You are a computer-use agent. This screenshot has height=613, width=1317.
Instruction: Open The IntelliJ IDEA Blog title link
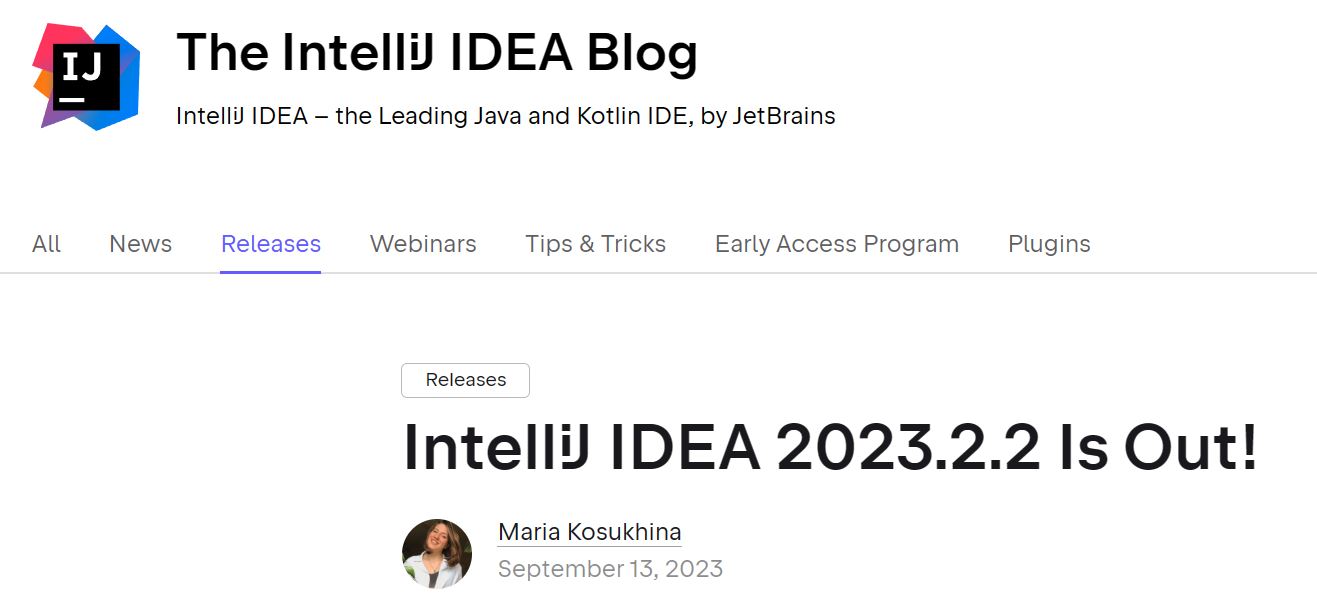coord(437,52)
